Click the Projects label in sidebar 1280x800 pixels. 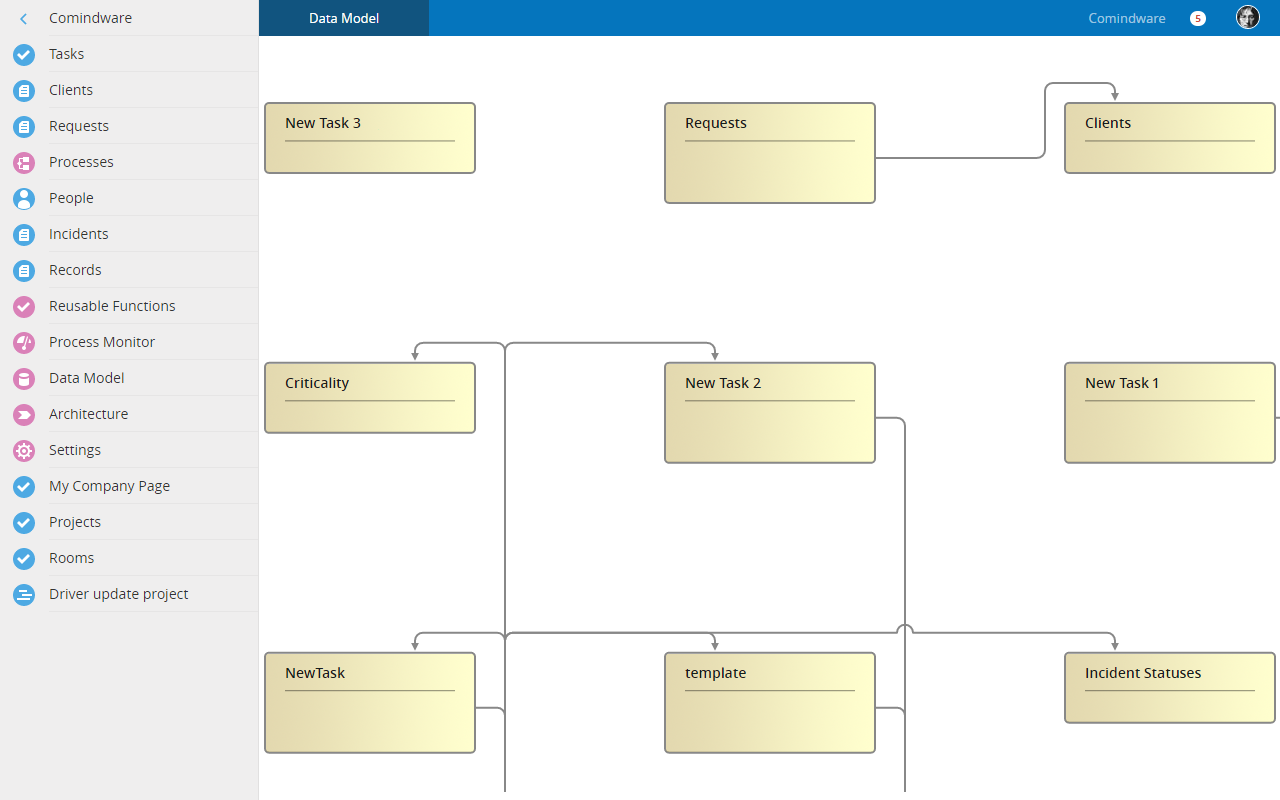click(x=75, y=522)
